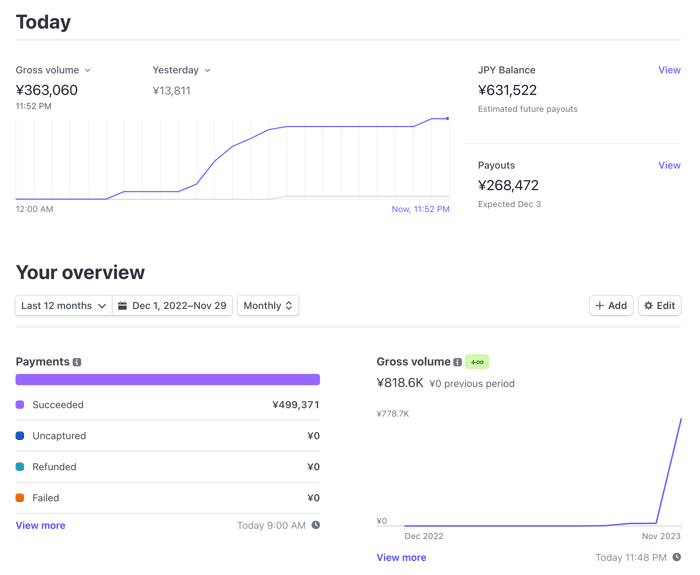The height and width of the screenshot is (575, 700).
Task: Click the endpoint dot on today's chart
Action: 447,119
